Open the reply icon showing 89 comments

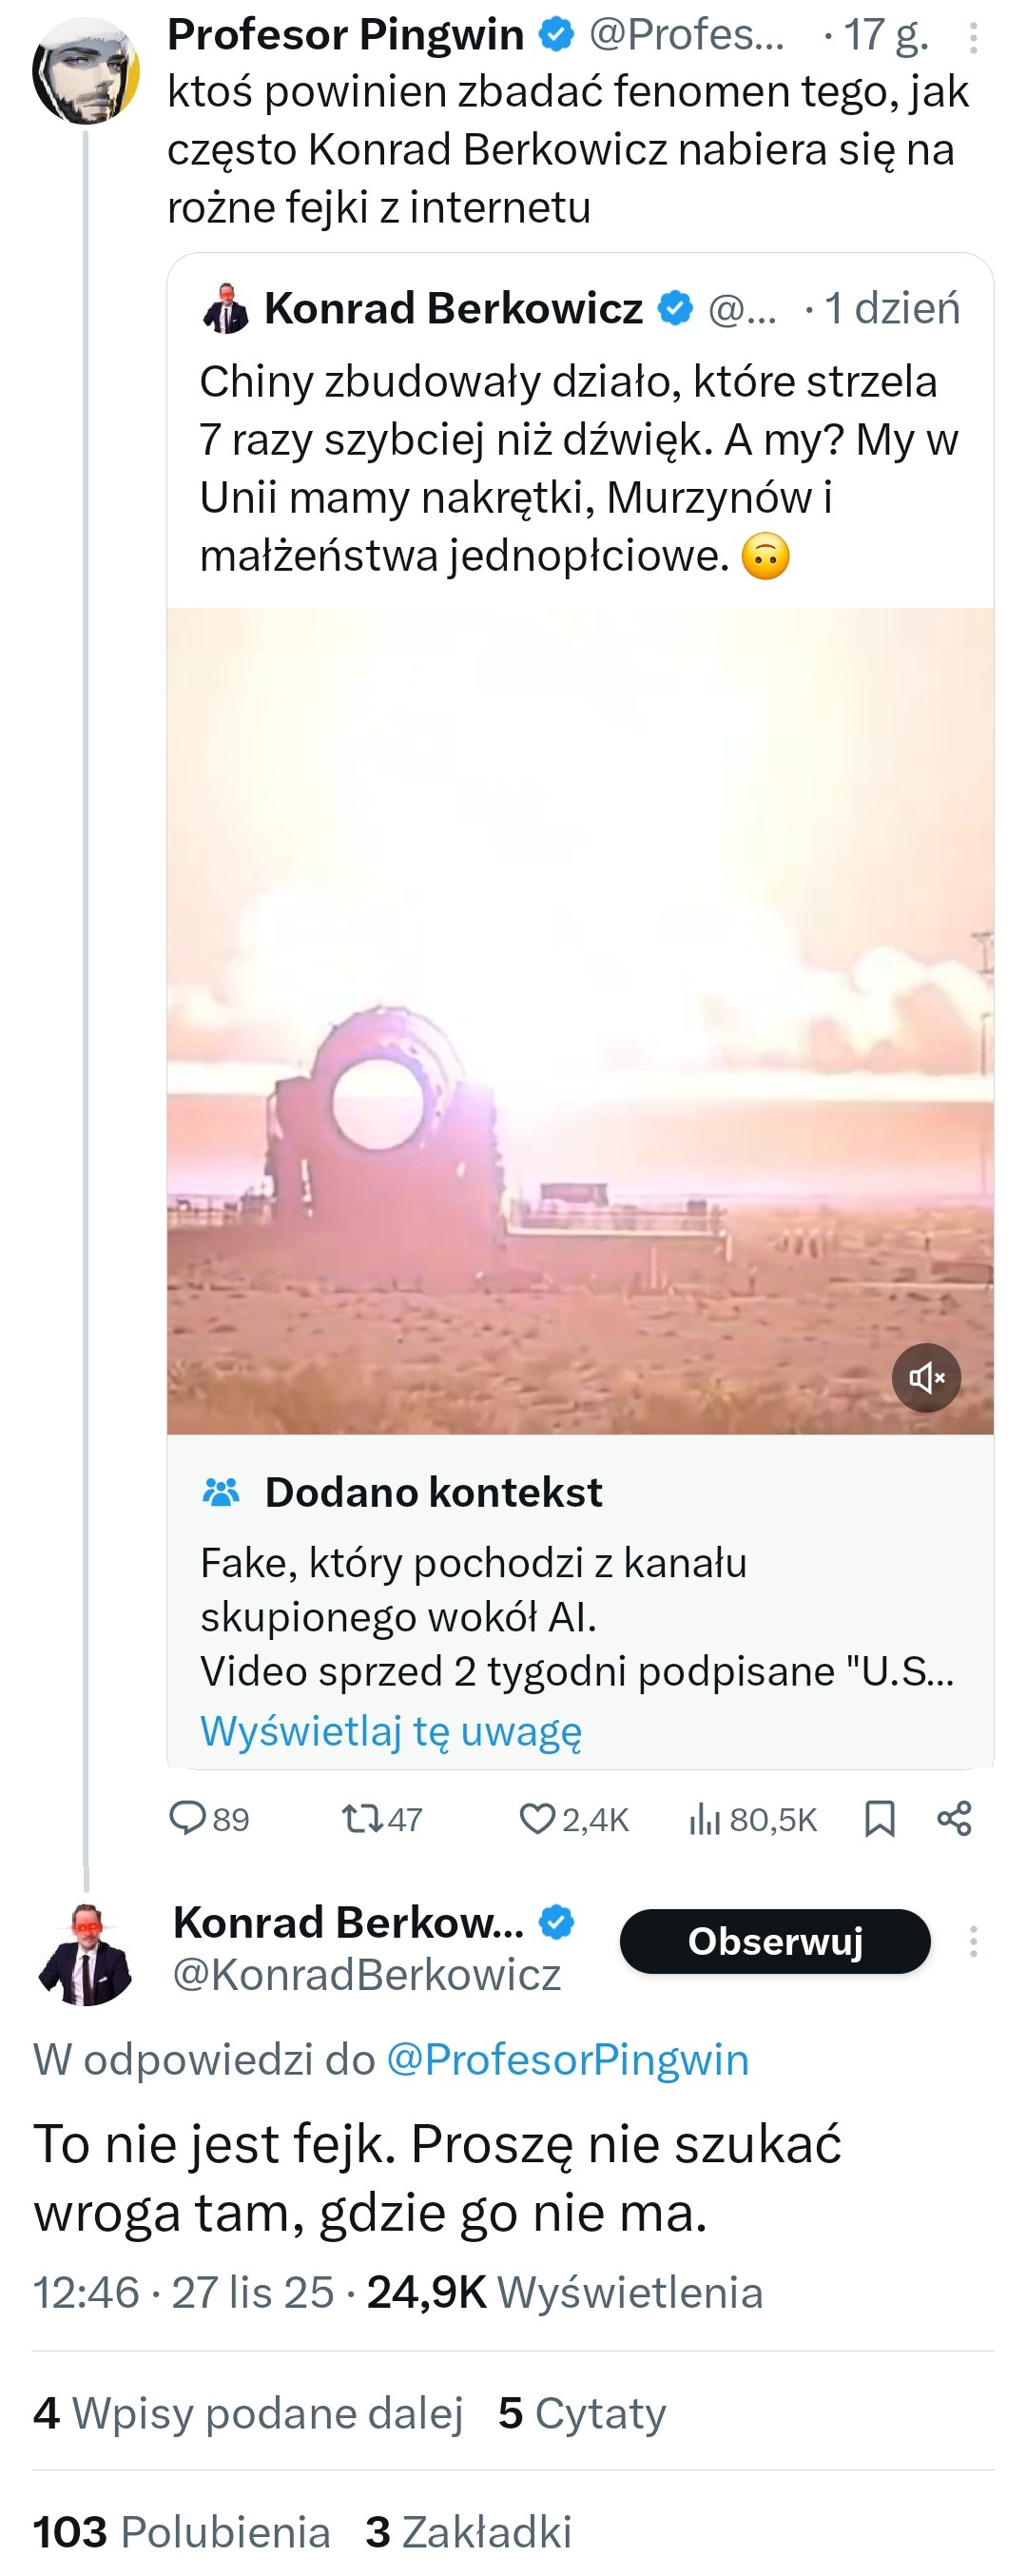coord(187,1817)
